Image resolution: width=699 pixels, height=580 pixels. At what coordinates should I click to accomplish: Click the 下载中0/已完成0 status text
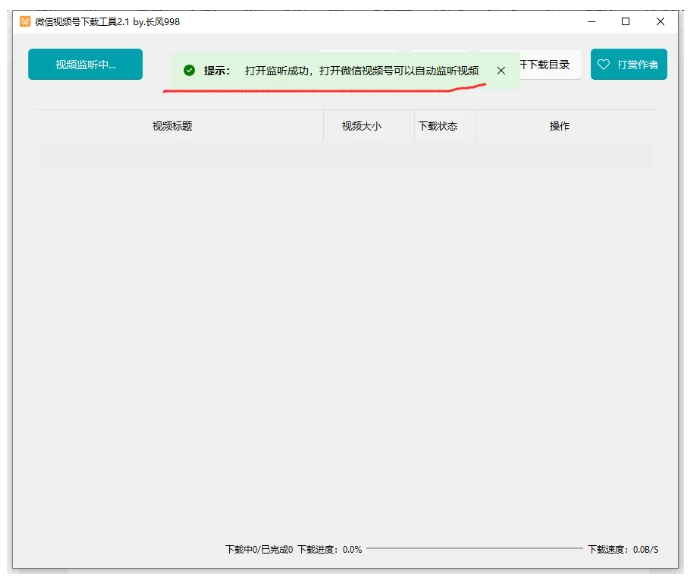point(259,549)
